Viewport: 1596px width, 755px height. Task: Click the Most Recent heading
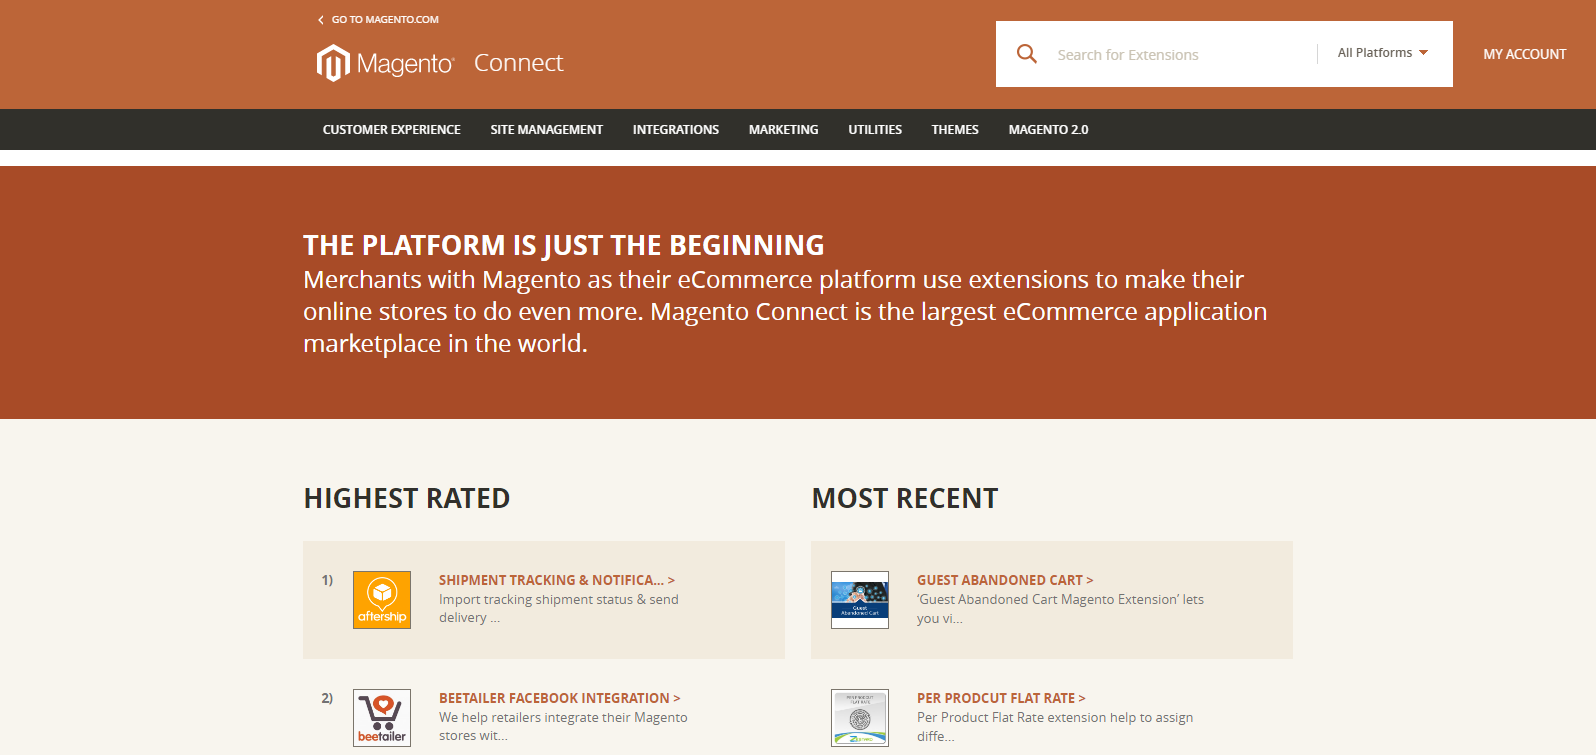905,498
